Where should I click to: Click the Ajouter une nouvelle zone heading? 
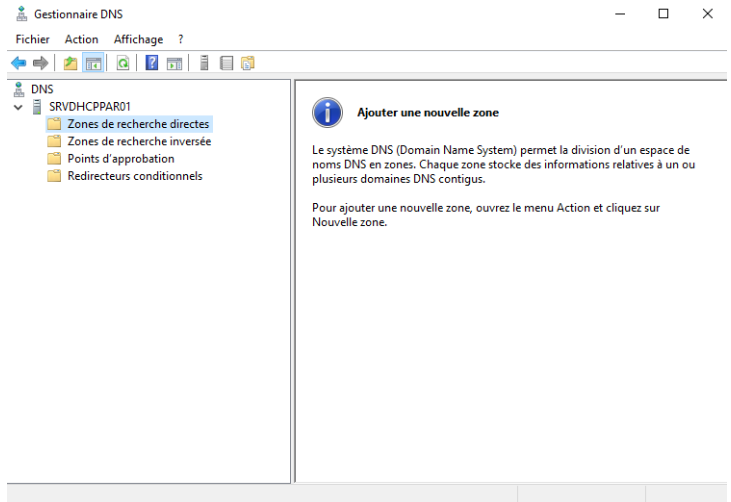tap(428, 112)
